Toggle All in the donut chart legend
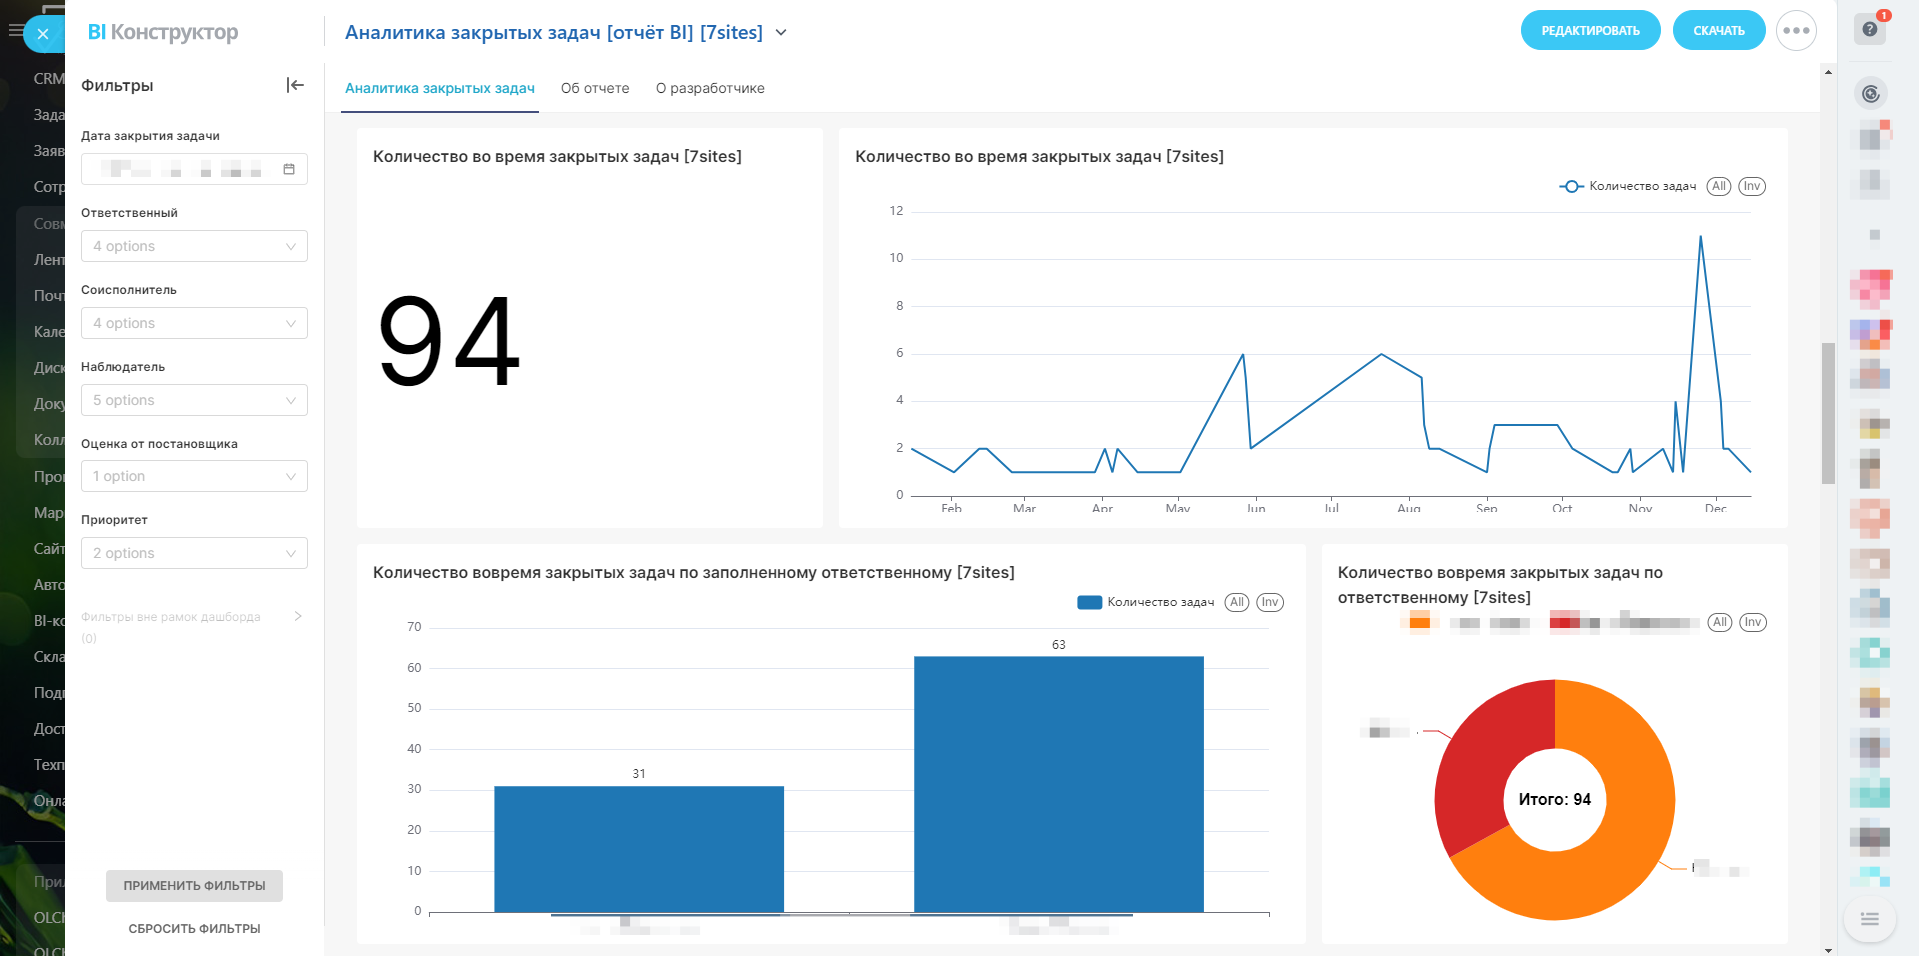This screenshot has height=956, width=1919. (1719, 622)
